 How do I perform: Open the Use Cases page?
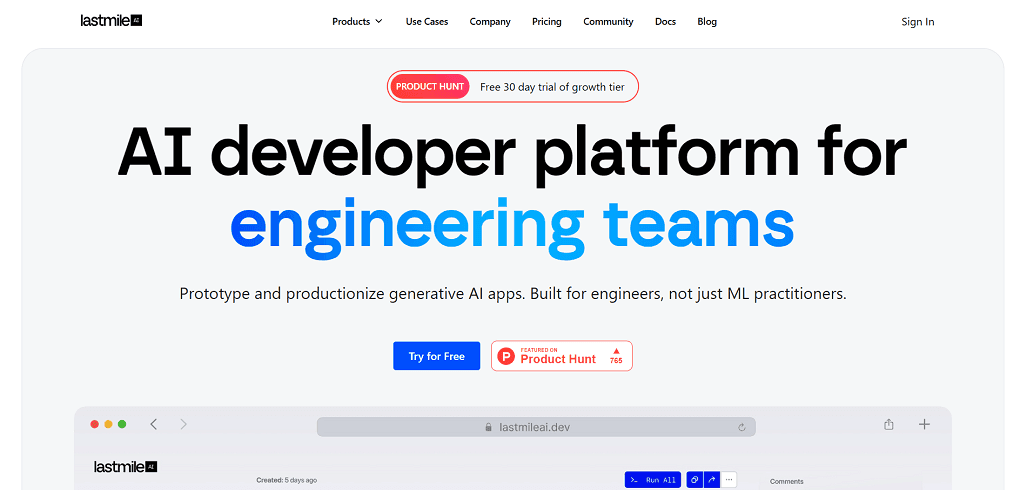coord(427,21)
